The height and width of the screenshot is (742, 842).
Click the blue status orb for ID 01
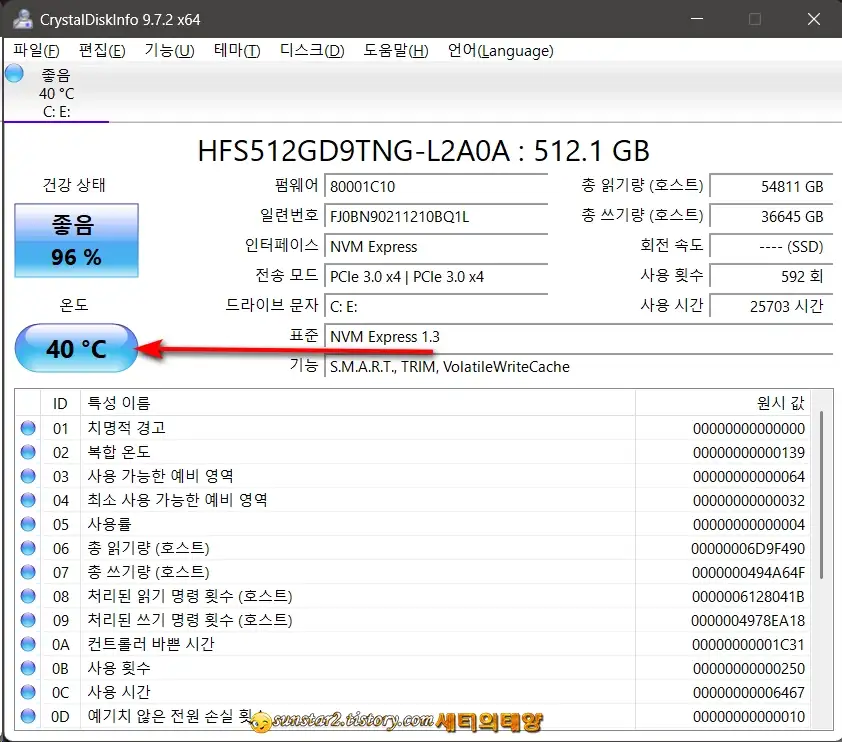pos(28,428)
